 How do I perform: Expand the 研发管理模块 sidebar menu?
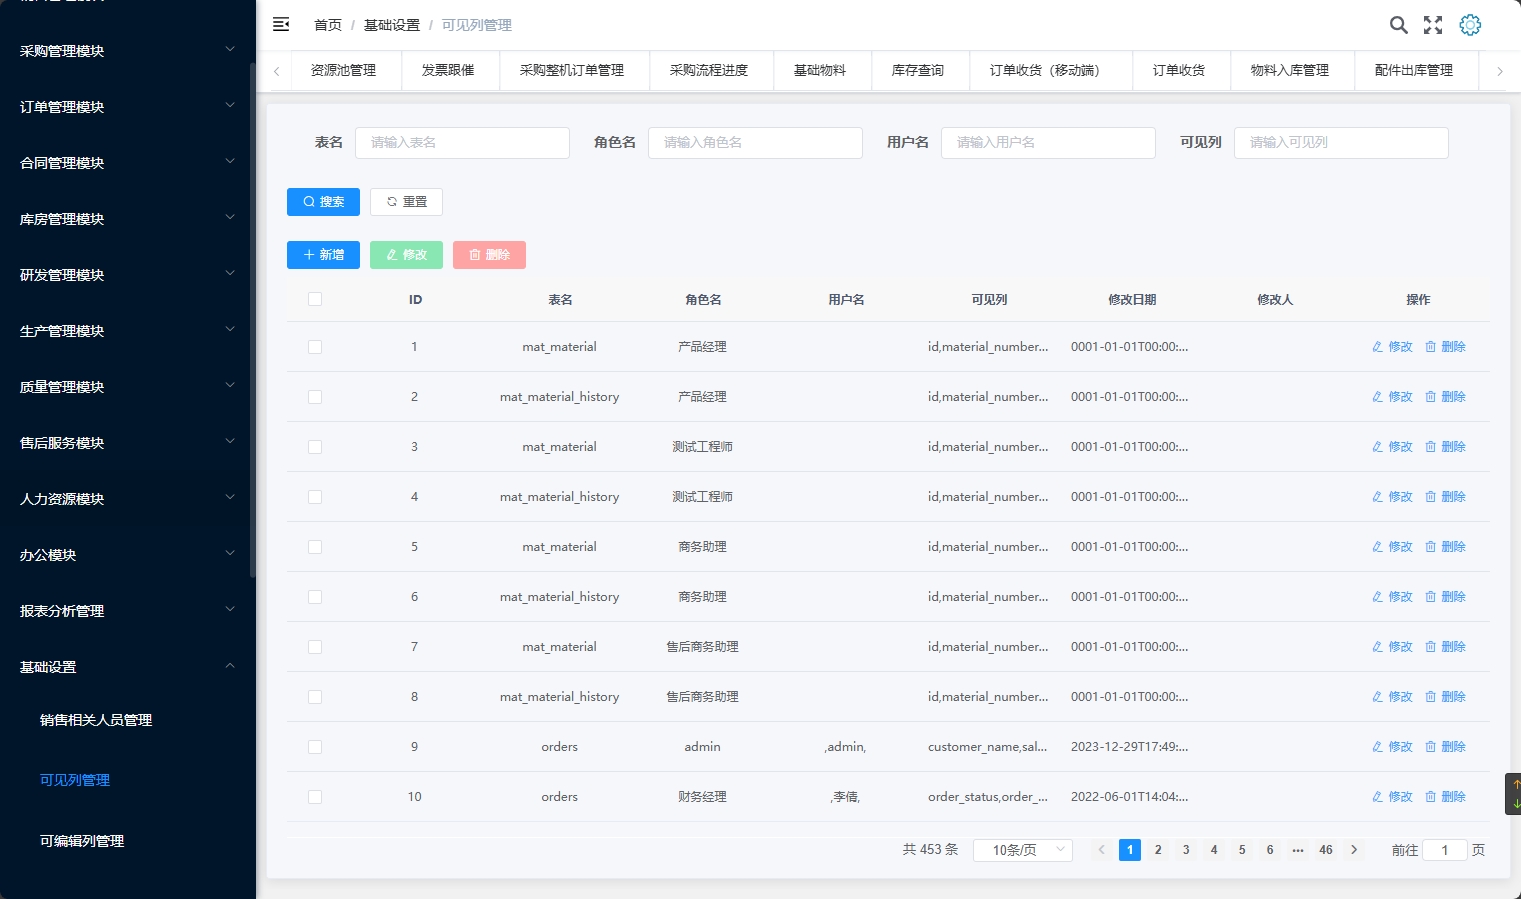pos(128,275)
